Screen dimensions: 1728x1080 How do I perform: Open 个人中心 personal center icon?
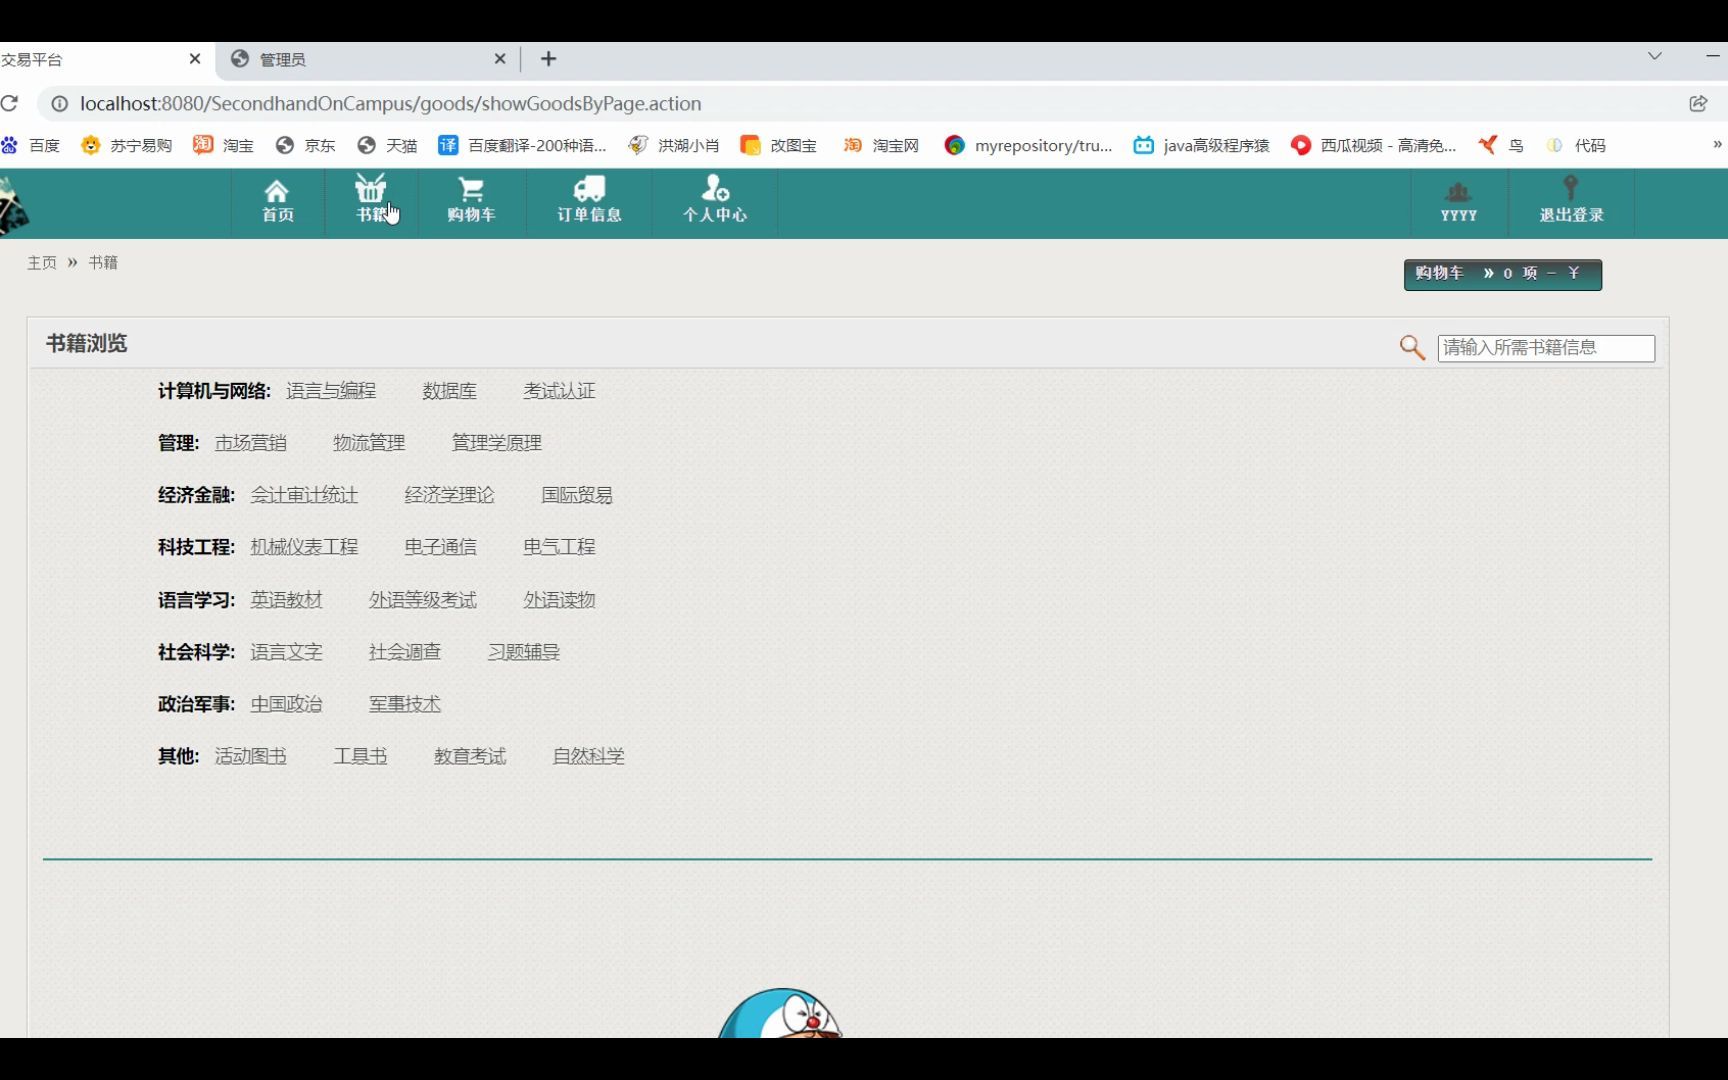point(714,201)
